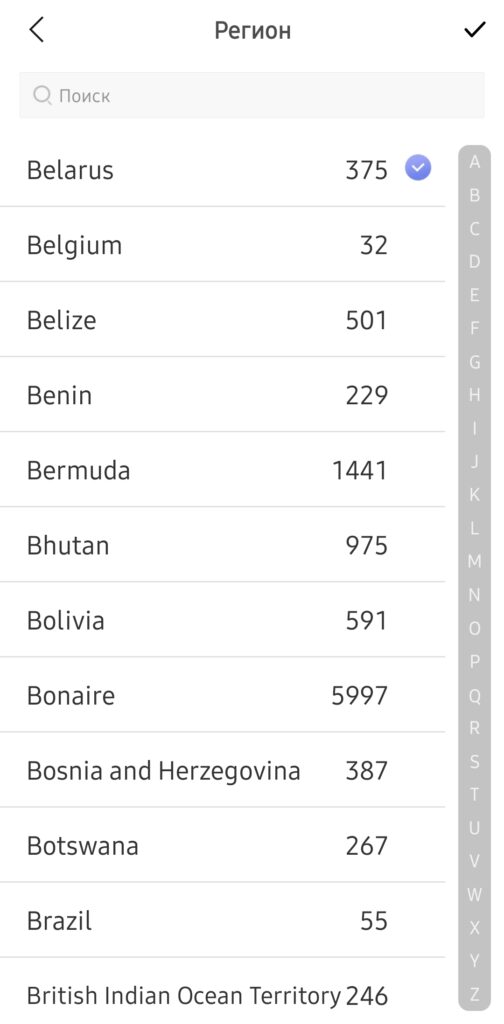This screenshot has height=1024, width=504.
Task: Confirm selection with the checkmark icon
Action: click(x=475, y=30)
